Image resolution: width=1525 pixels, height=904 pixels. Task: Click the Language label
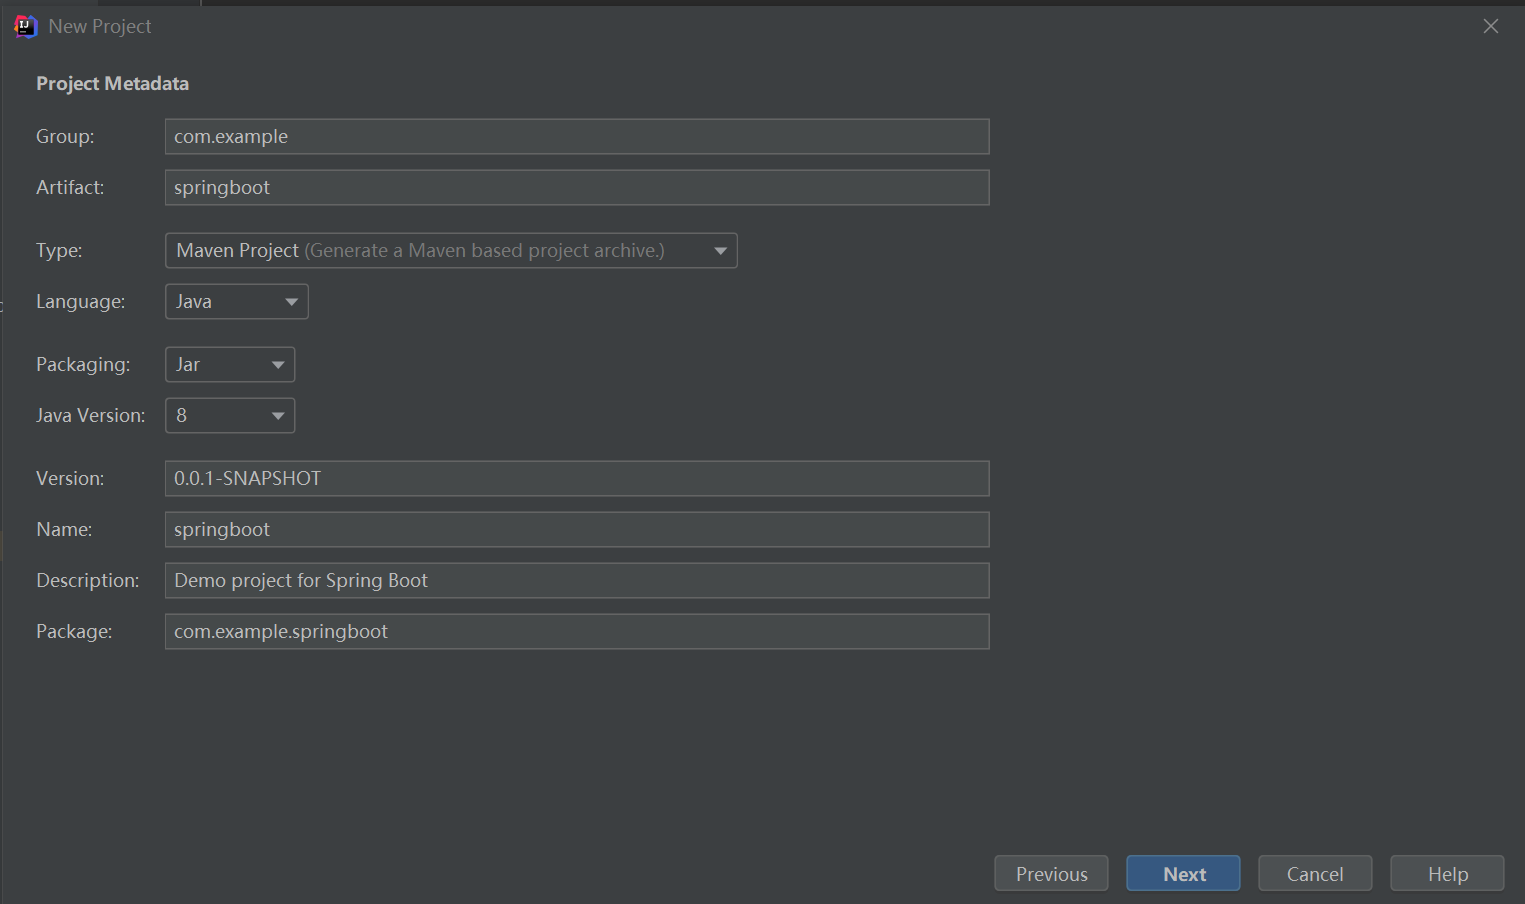(81, 302)
